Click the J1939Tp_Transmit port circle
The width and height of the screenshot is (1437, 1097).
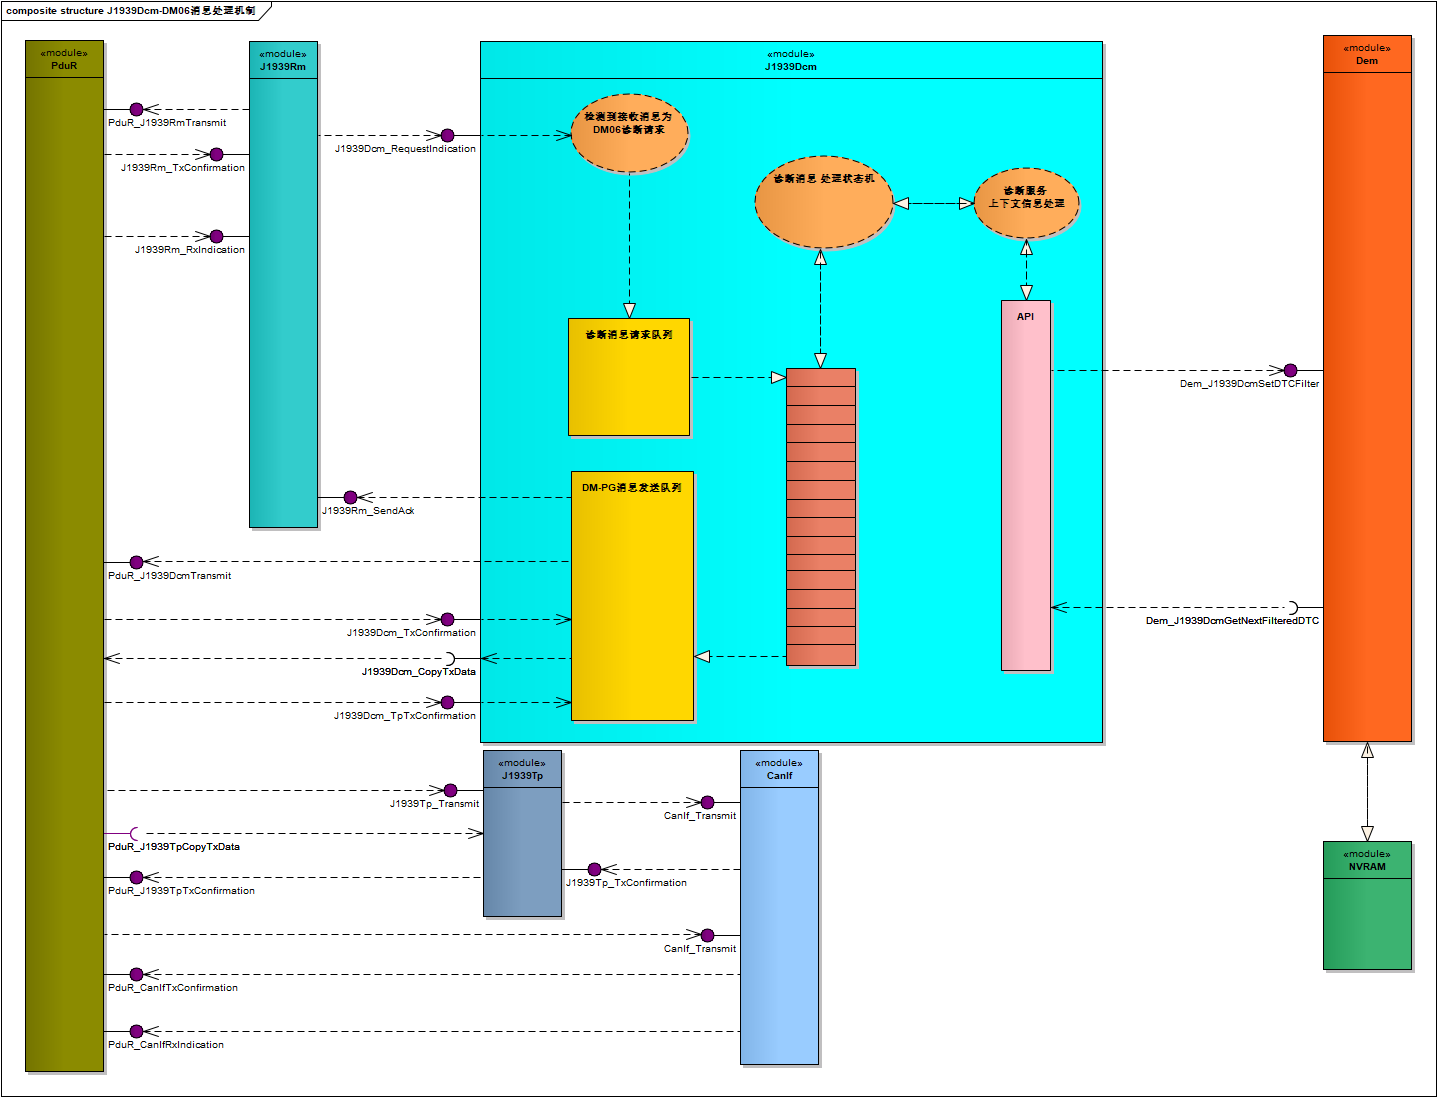click(450, 790)
